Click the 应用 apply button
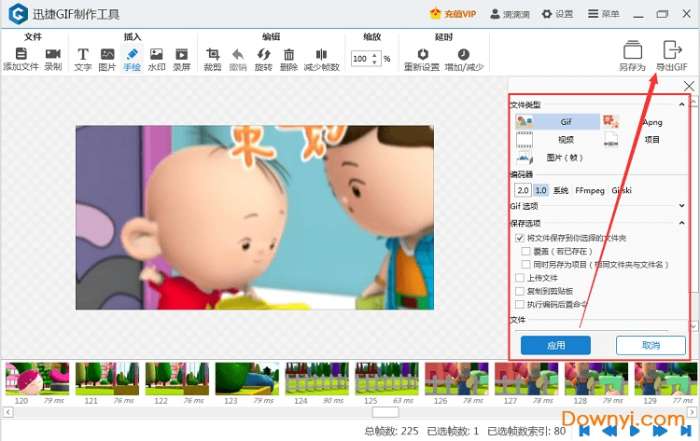 [556, 345]
